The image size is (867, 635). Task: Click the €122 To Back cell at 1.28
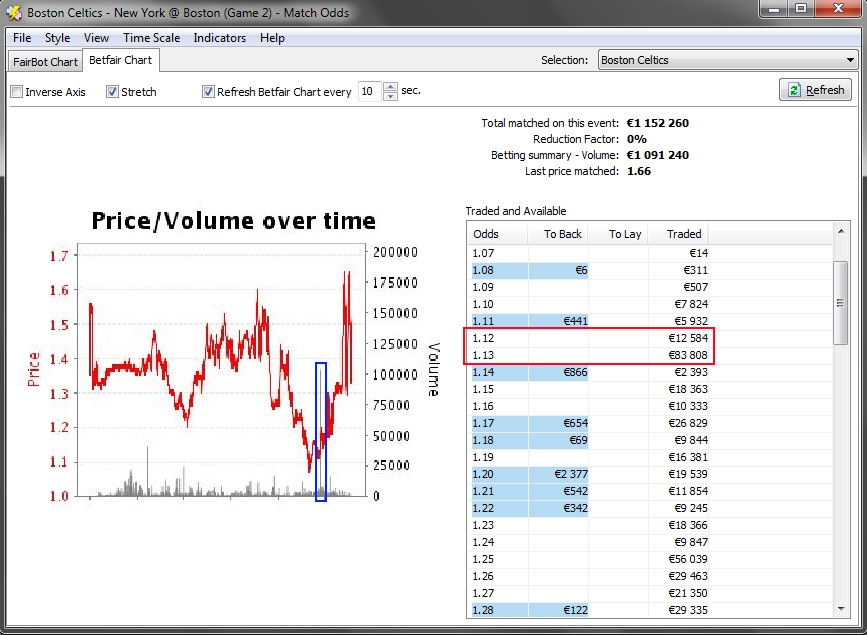558,610
